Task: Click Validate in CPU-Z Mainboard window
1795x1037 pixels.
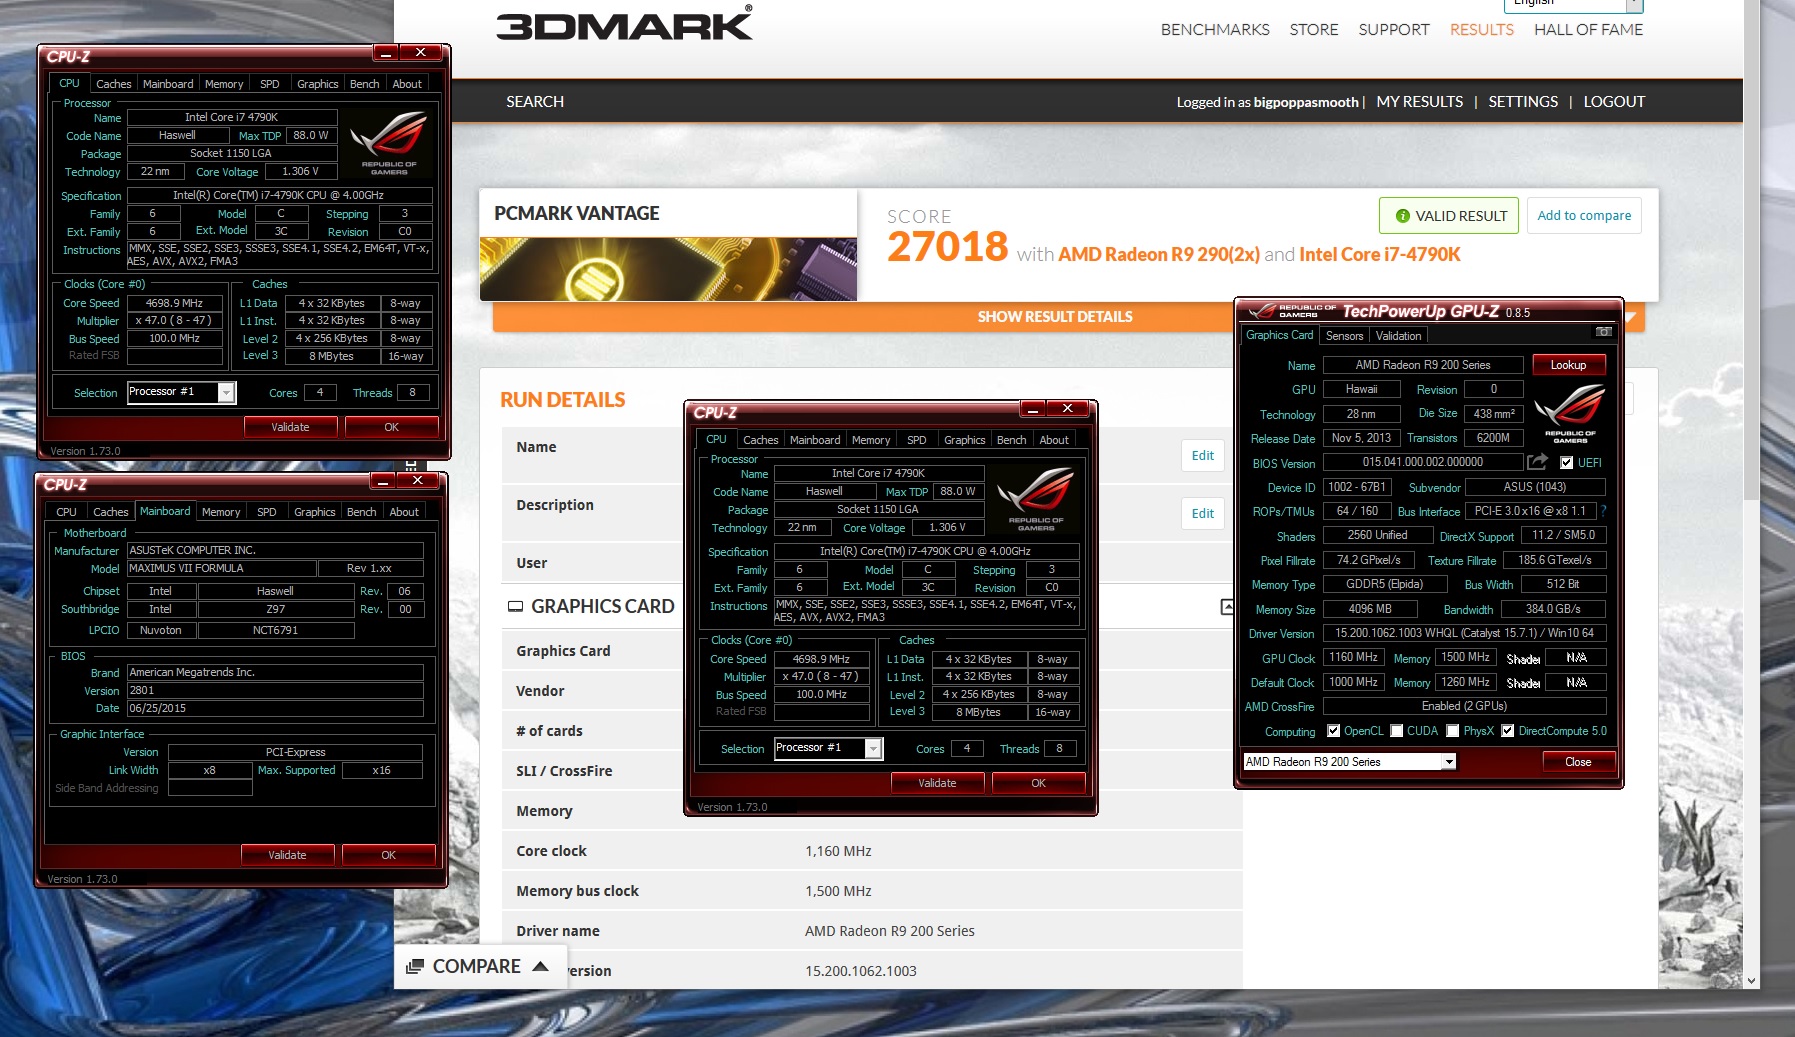Action: 287,855
